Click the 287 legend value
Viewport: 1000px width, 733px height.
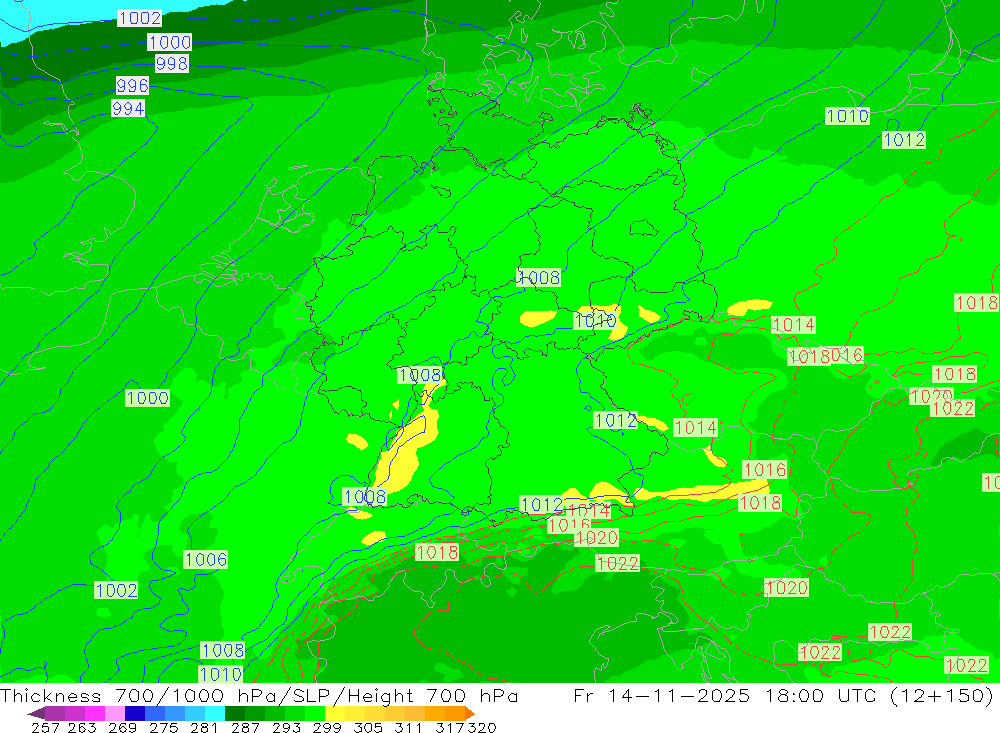(246, 728)
